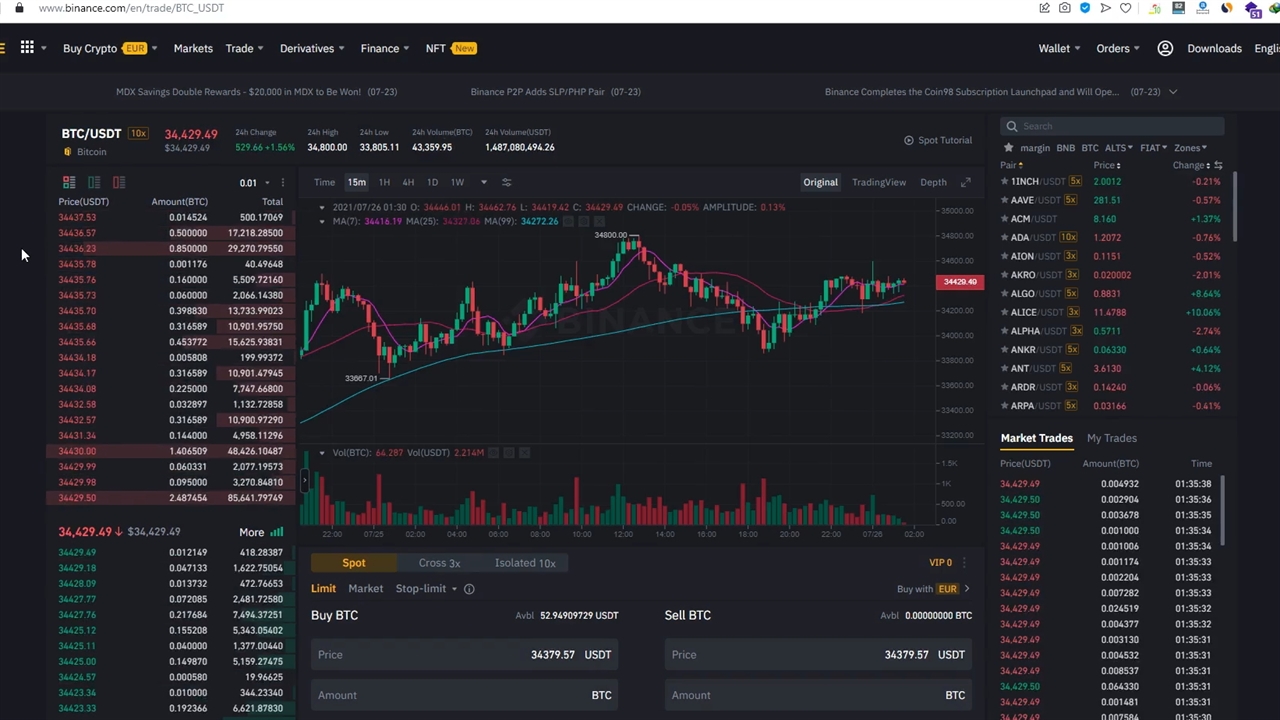Open the order book 0.01 precision dropdown
The width and height of the screenshot is (1280, 720).
255,183
